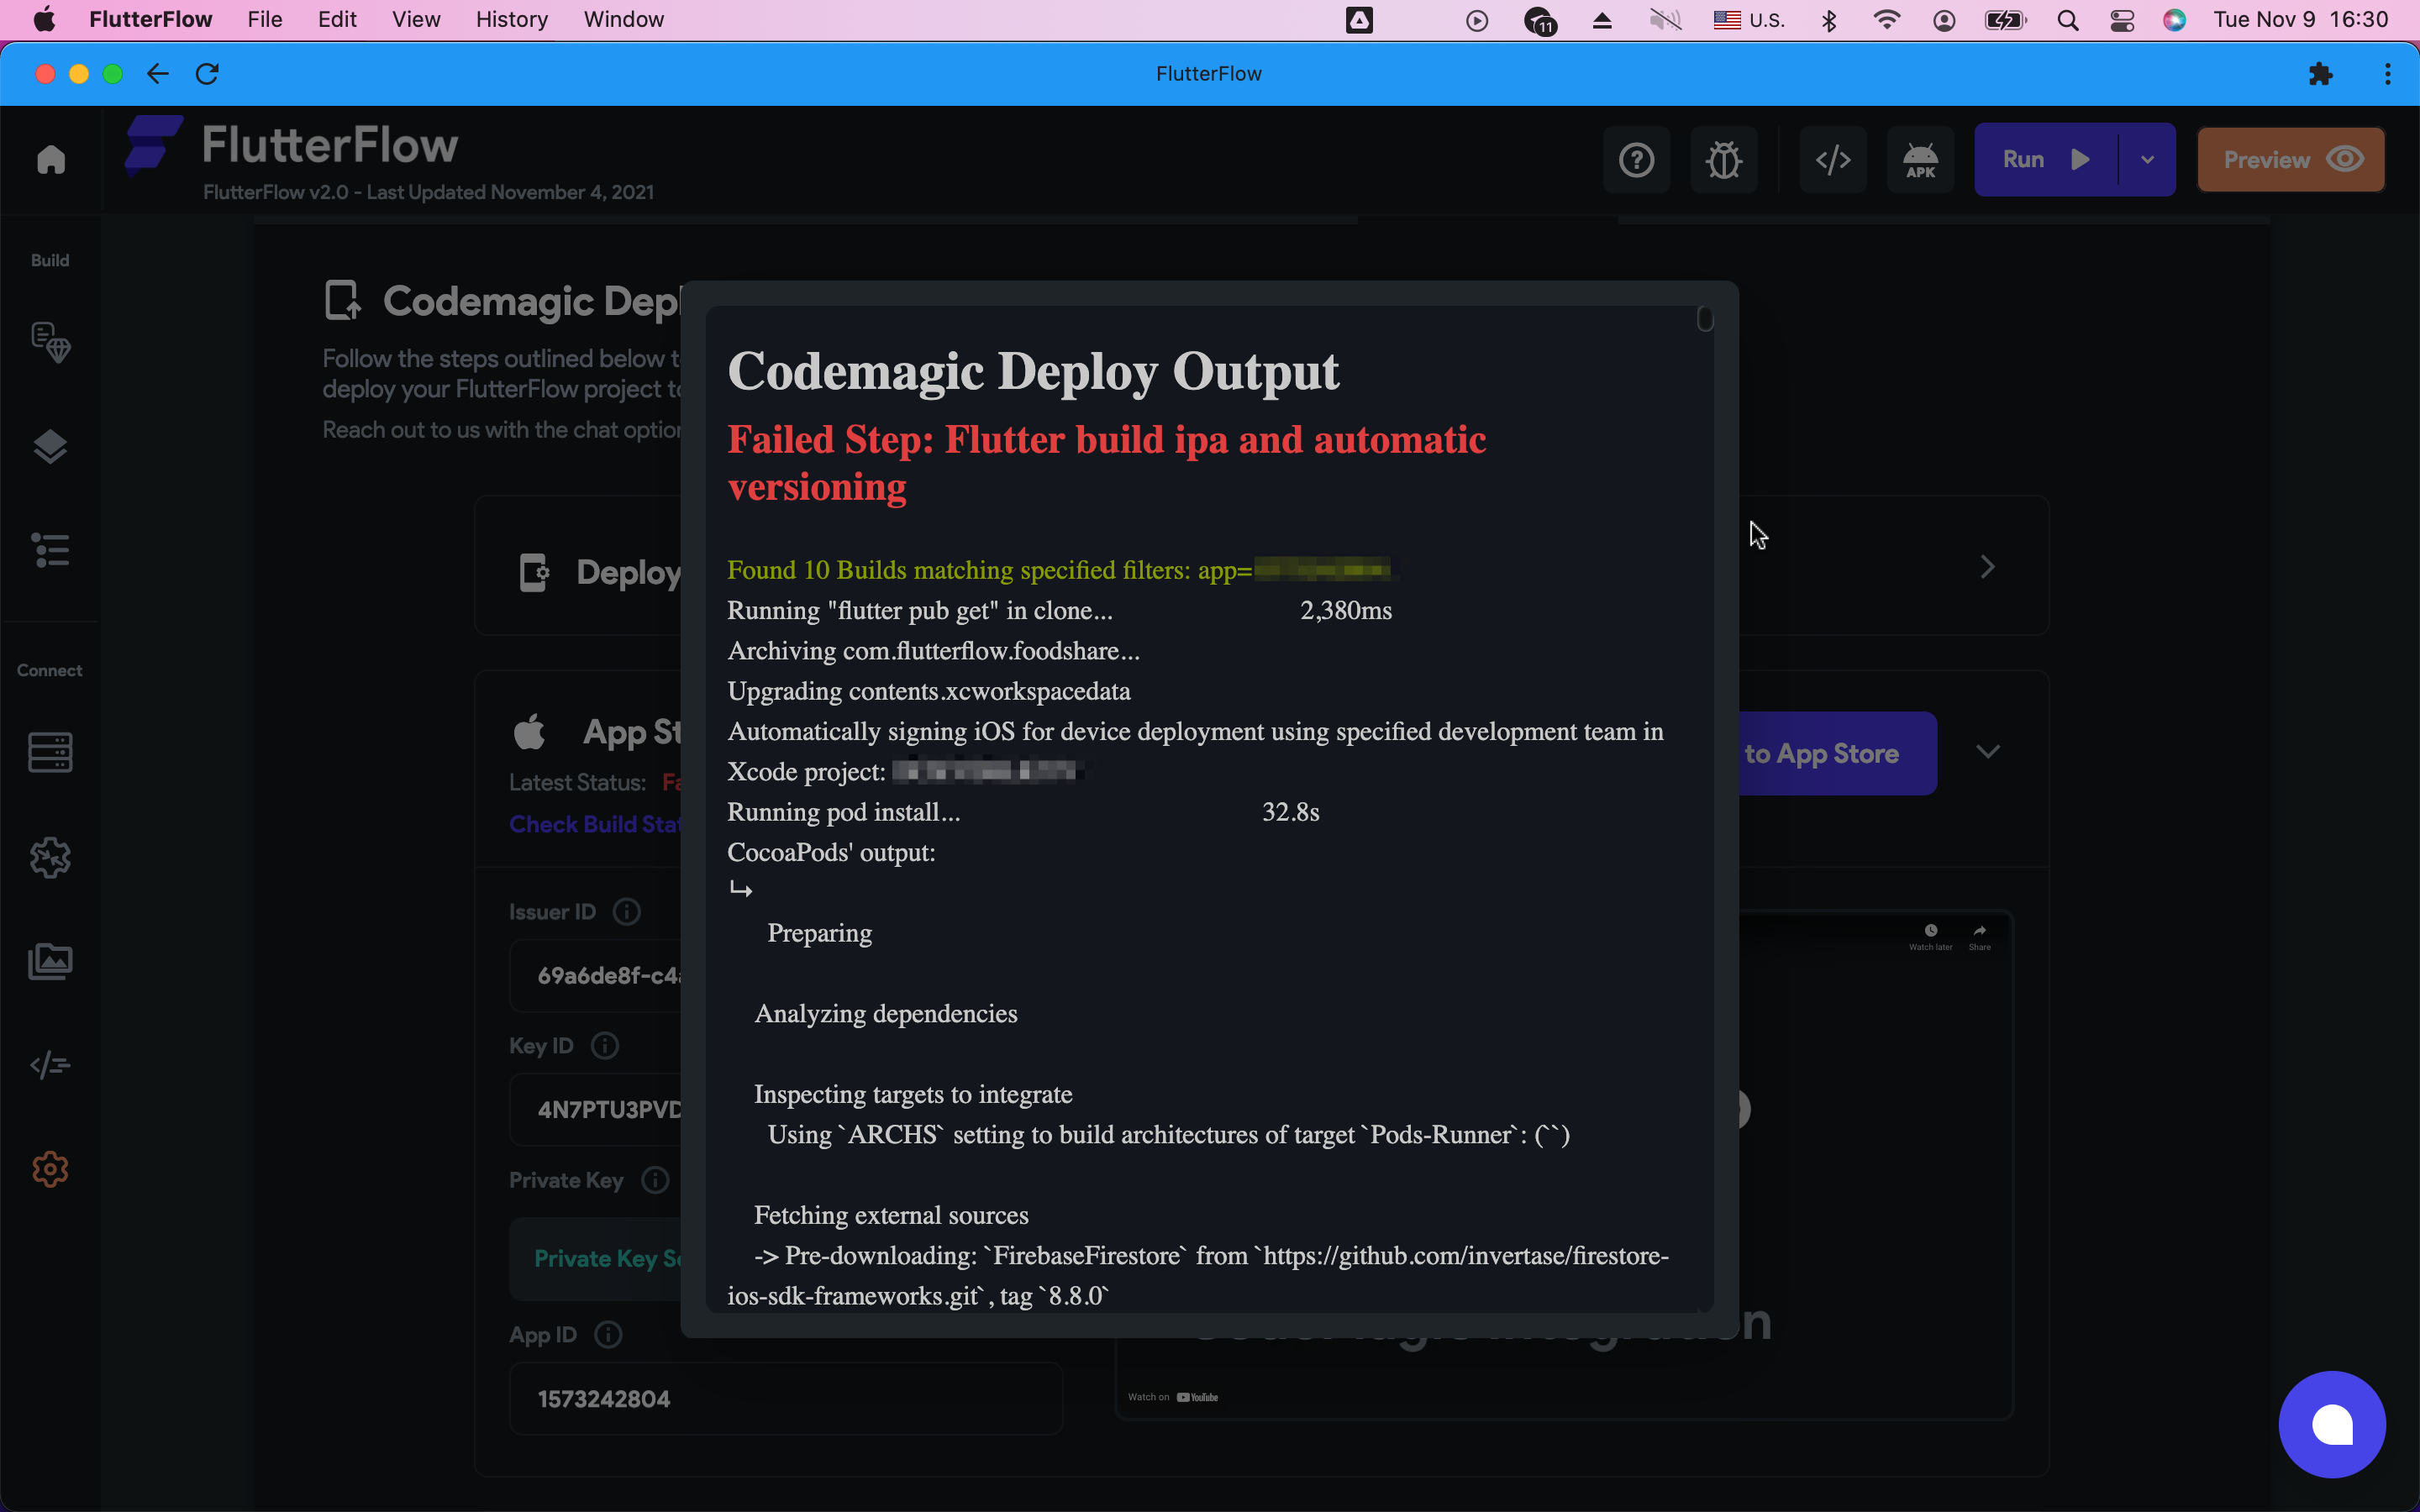The image size is (2420, 1512).
Task: Click the 'Codemagic Deploy Output' title
Action: pyautogui.click(x=1033, y=372)
